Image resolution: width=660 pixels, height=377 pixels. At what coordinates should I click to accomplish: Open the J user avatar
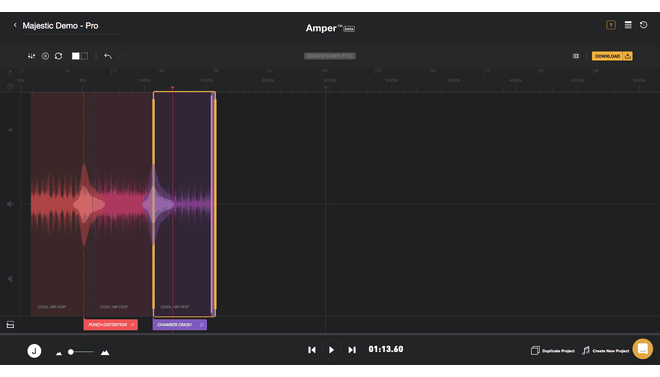click(34, 351)
